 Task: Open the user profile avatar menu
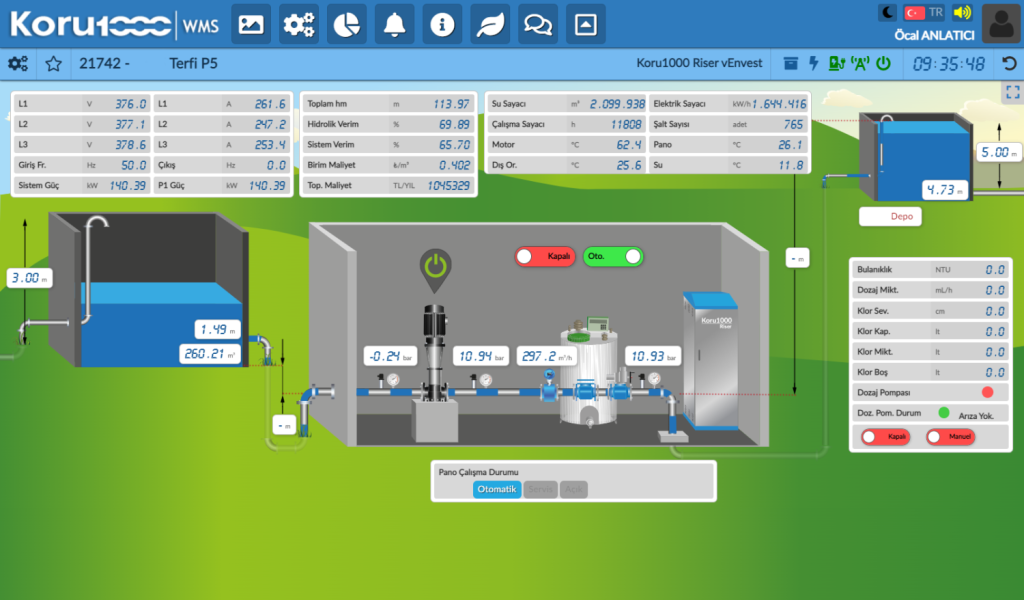coord(1001,24)
